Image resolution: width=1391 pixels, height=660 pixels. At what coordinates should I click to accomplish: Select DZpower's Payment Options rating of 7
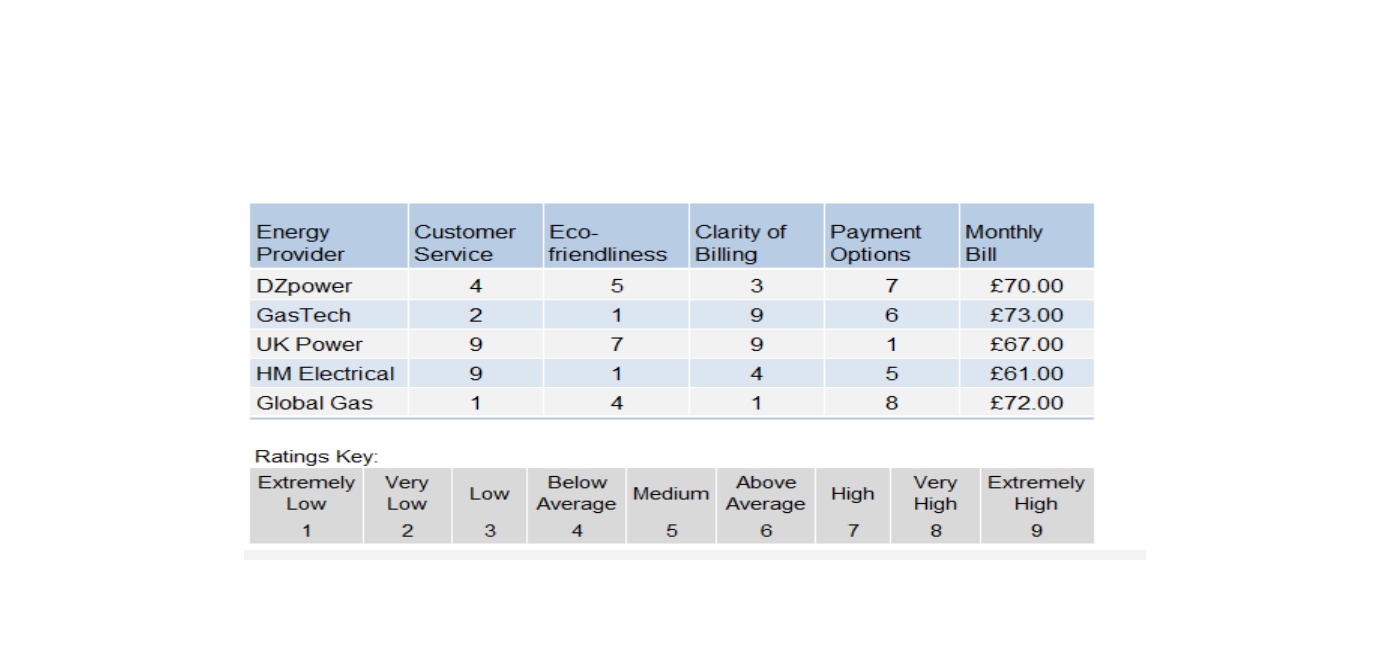coord(891,286)
